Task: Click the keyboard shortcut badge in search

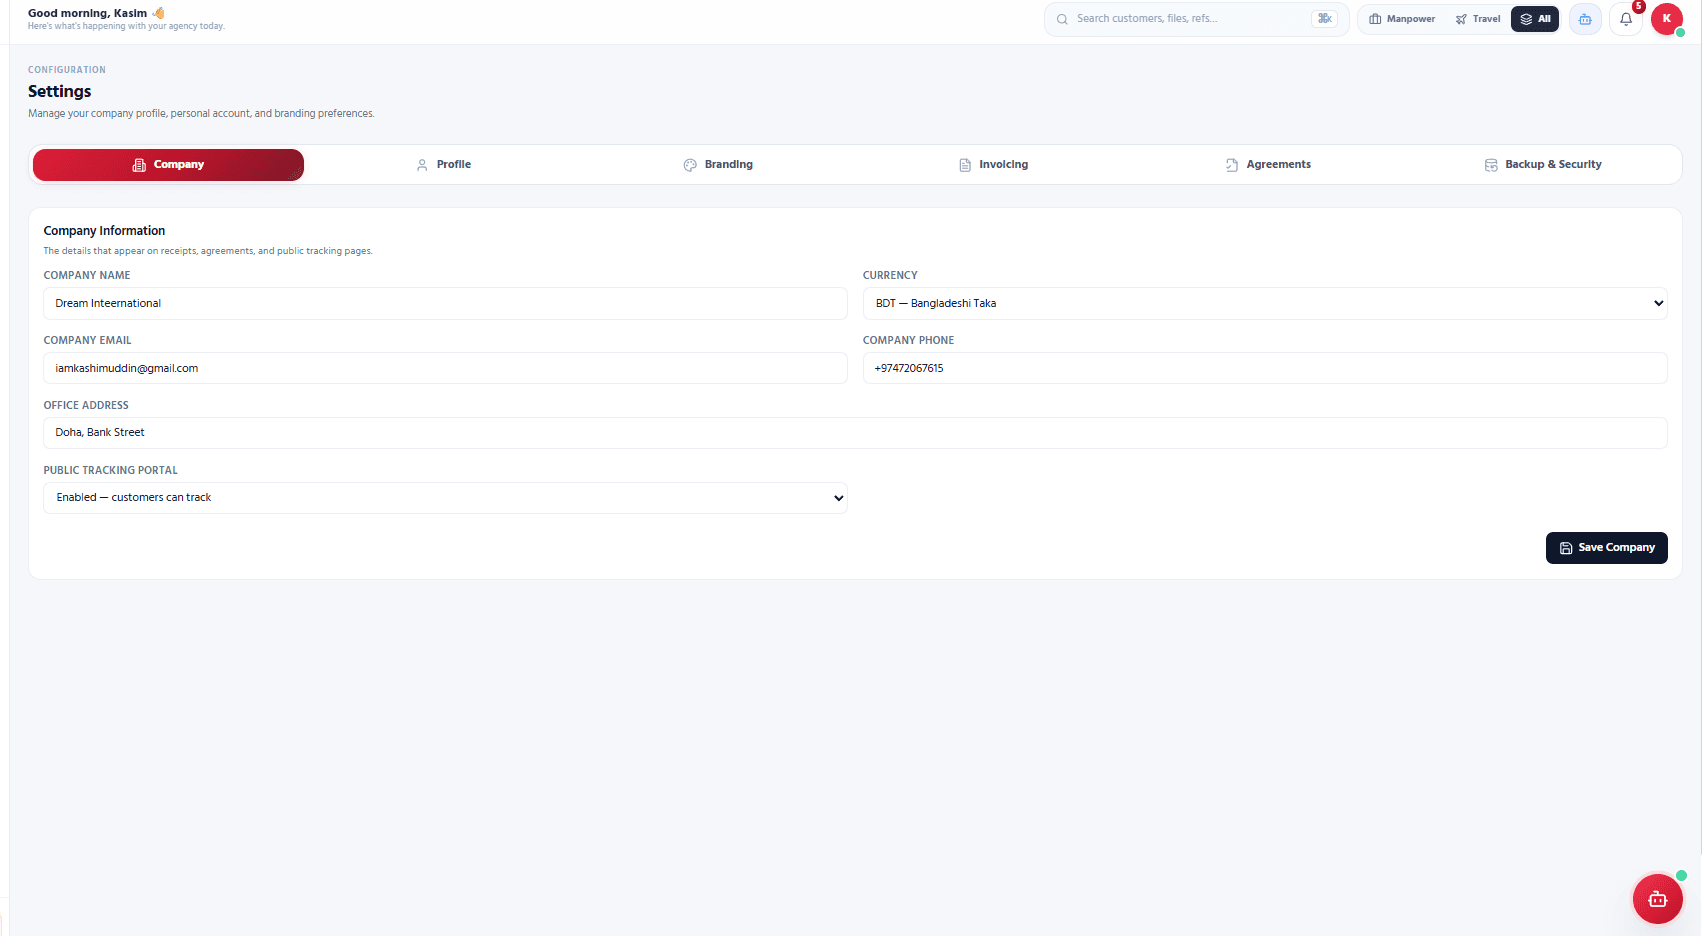Action: pos(1325,19)
